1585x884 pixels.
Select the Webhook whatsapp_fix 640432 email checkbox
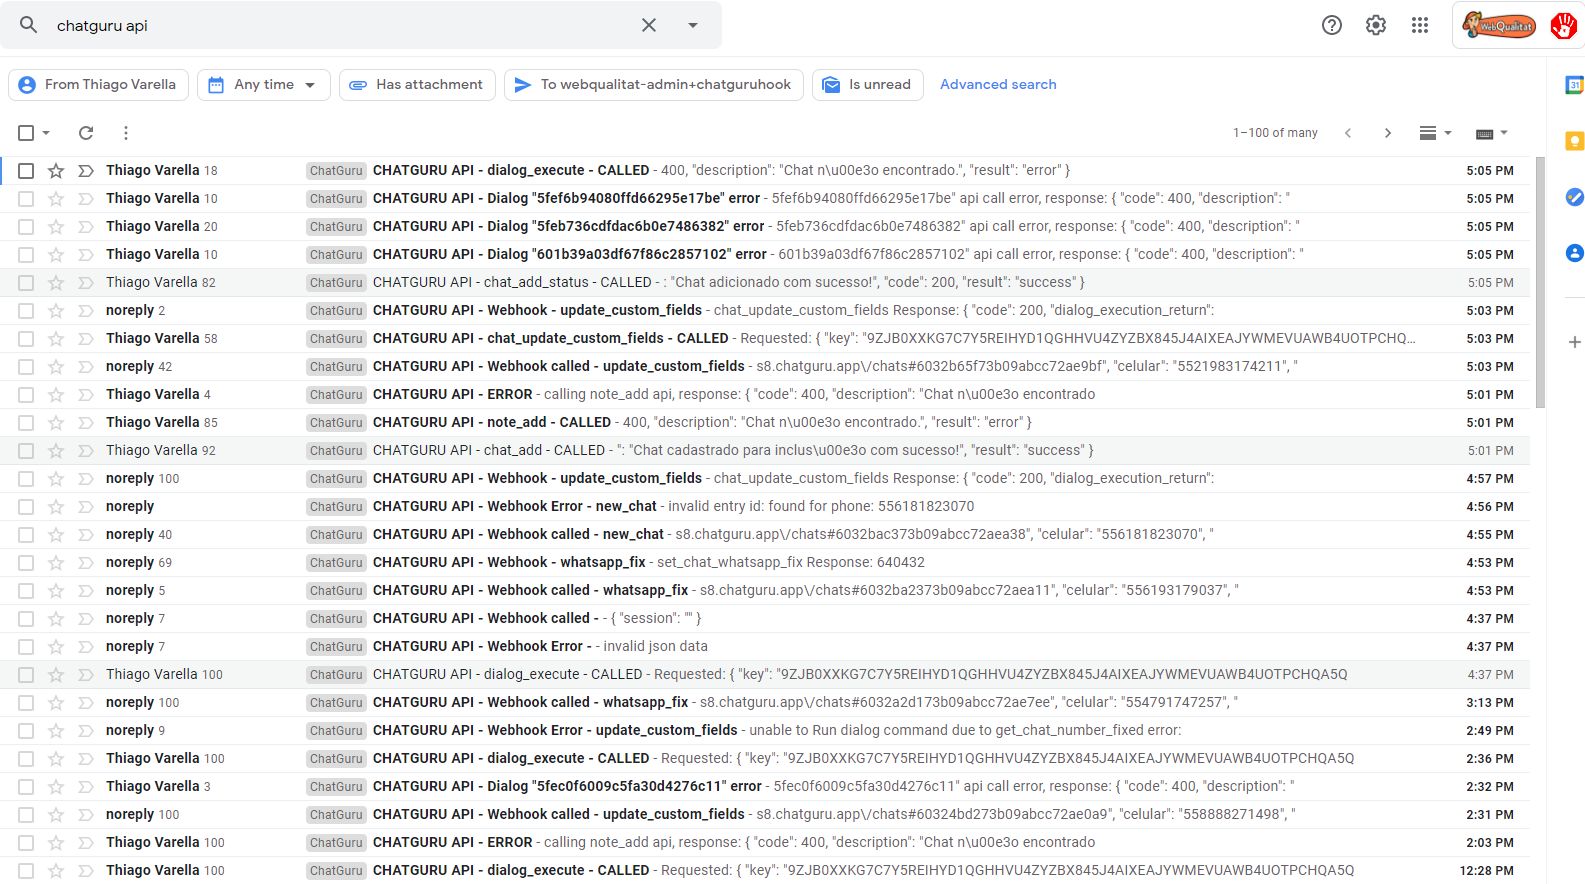(x=26, y=563)
